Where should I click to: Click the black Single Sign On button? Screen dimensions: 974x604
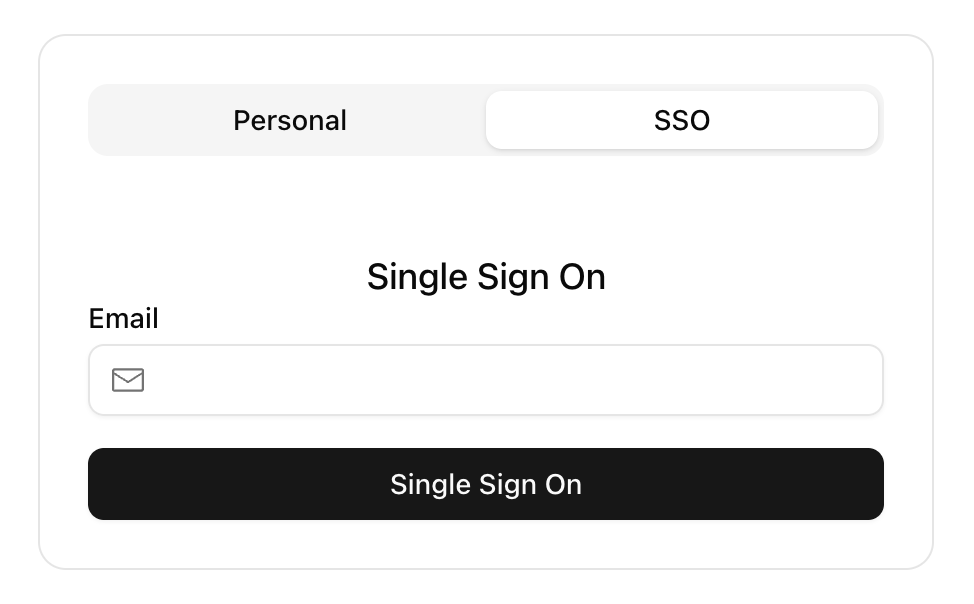(x=486, y=484)
